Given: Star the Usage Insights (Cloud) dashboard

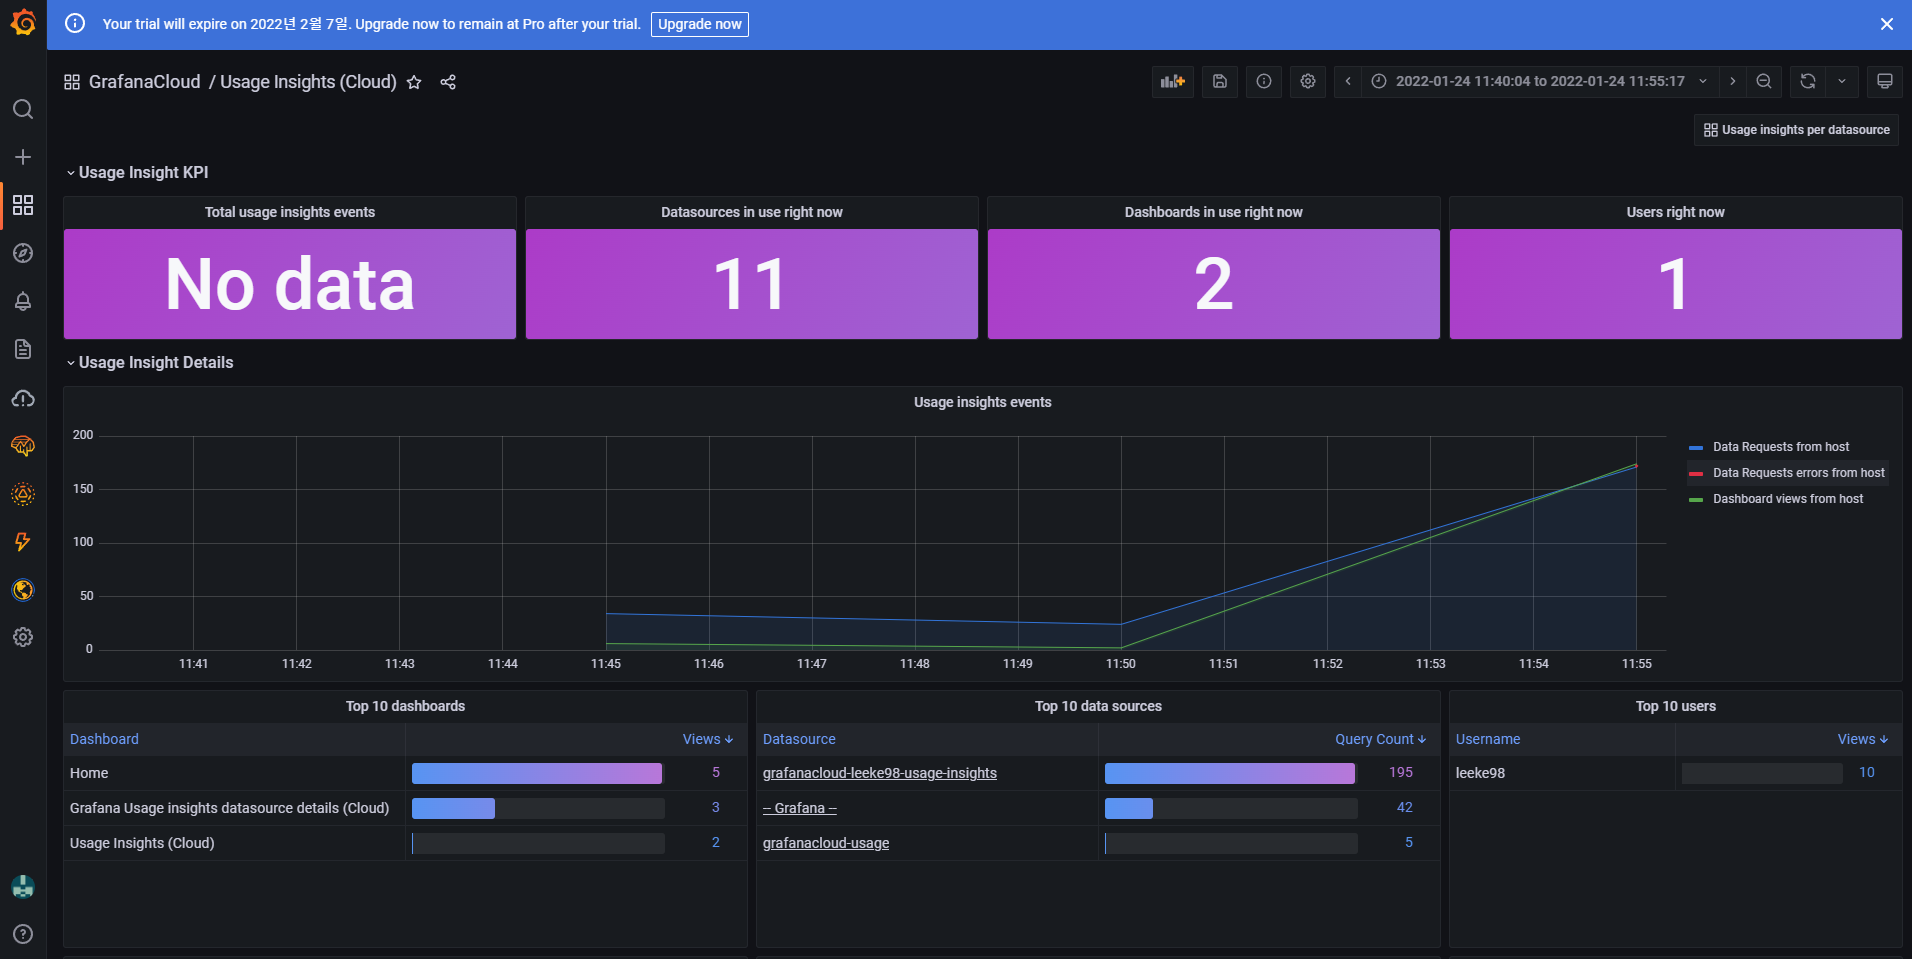Looking at the screenshot, I should [413, 82].
